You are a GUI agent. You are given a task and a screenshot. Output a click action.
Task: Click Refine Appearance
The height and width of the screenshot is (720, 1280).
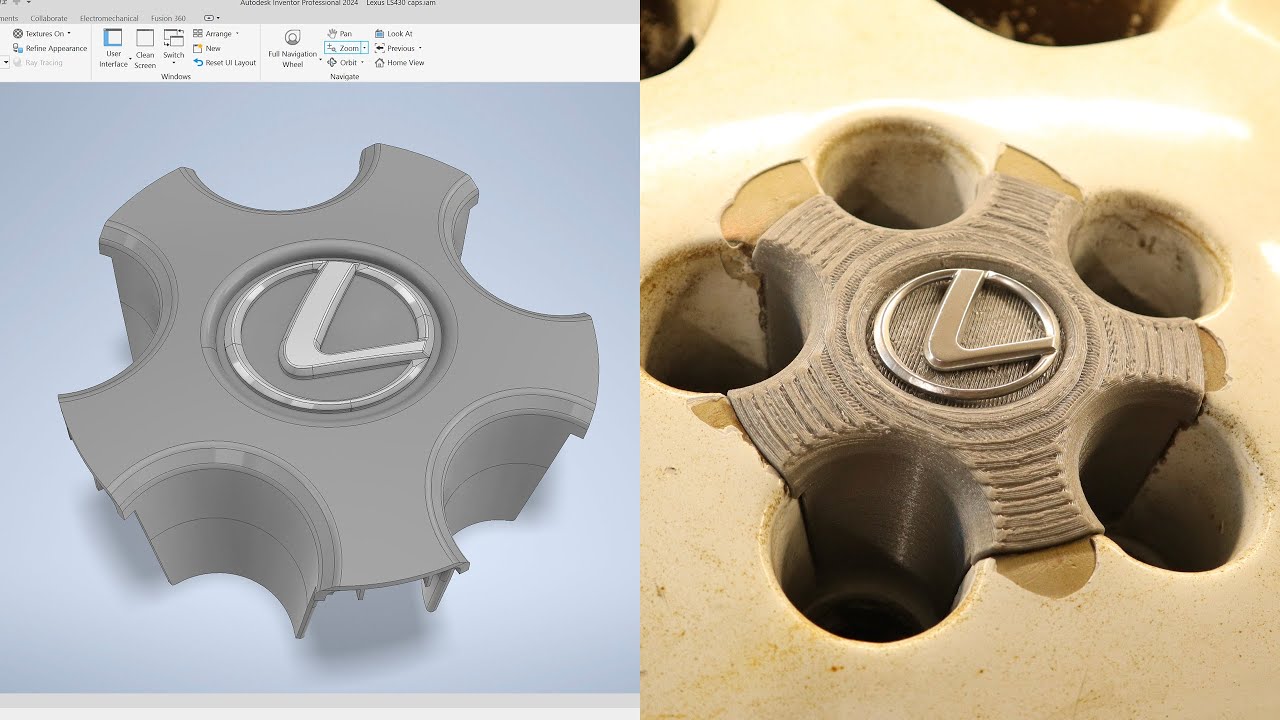(x=50, y=48)
